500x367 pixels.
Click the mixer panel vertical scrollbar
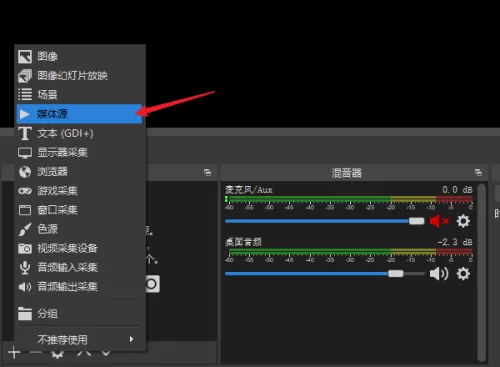point(482,272)
